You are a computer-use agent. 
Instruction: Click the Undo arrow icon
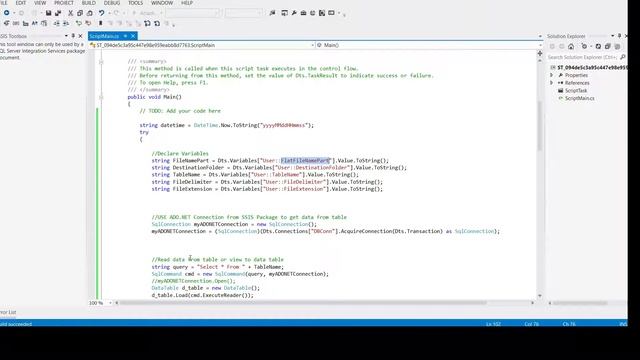tap(101, 13)
